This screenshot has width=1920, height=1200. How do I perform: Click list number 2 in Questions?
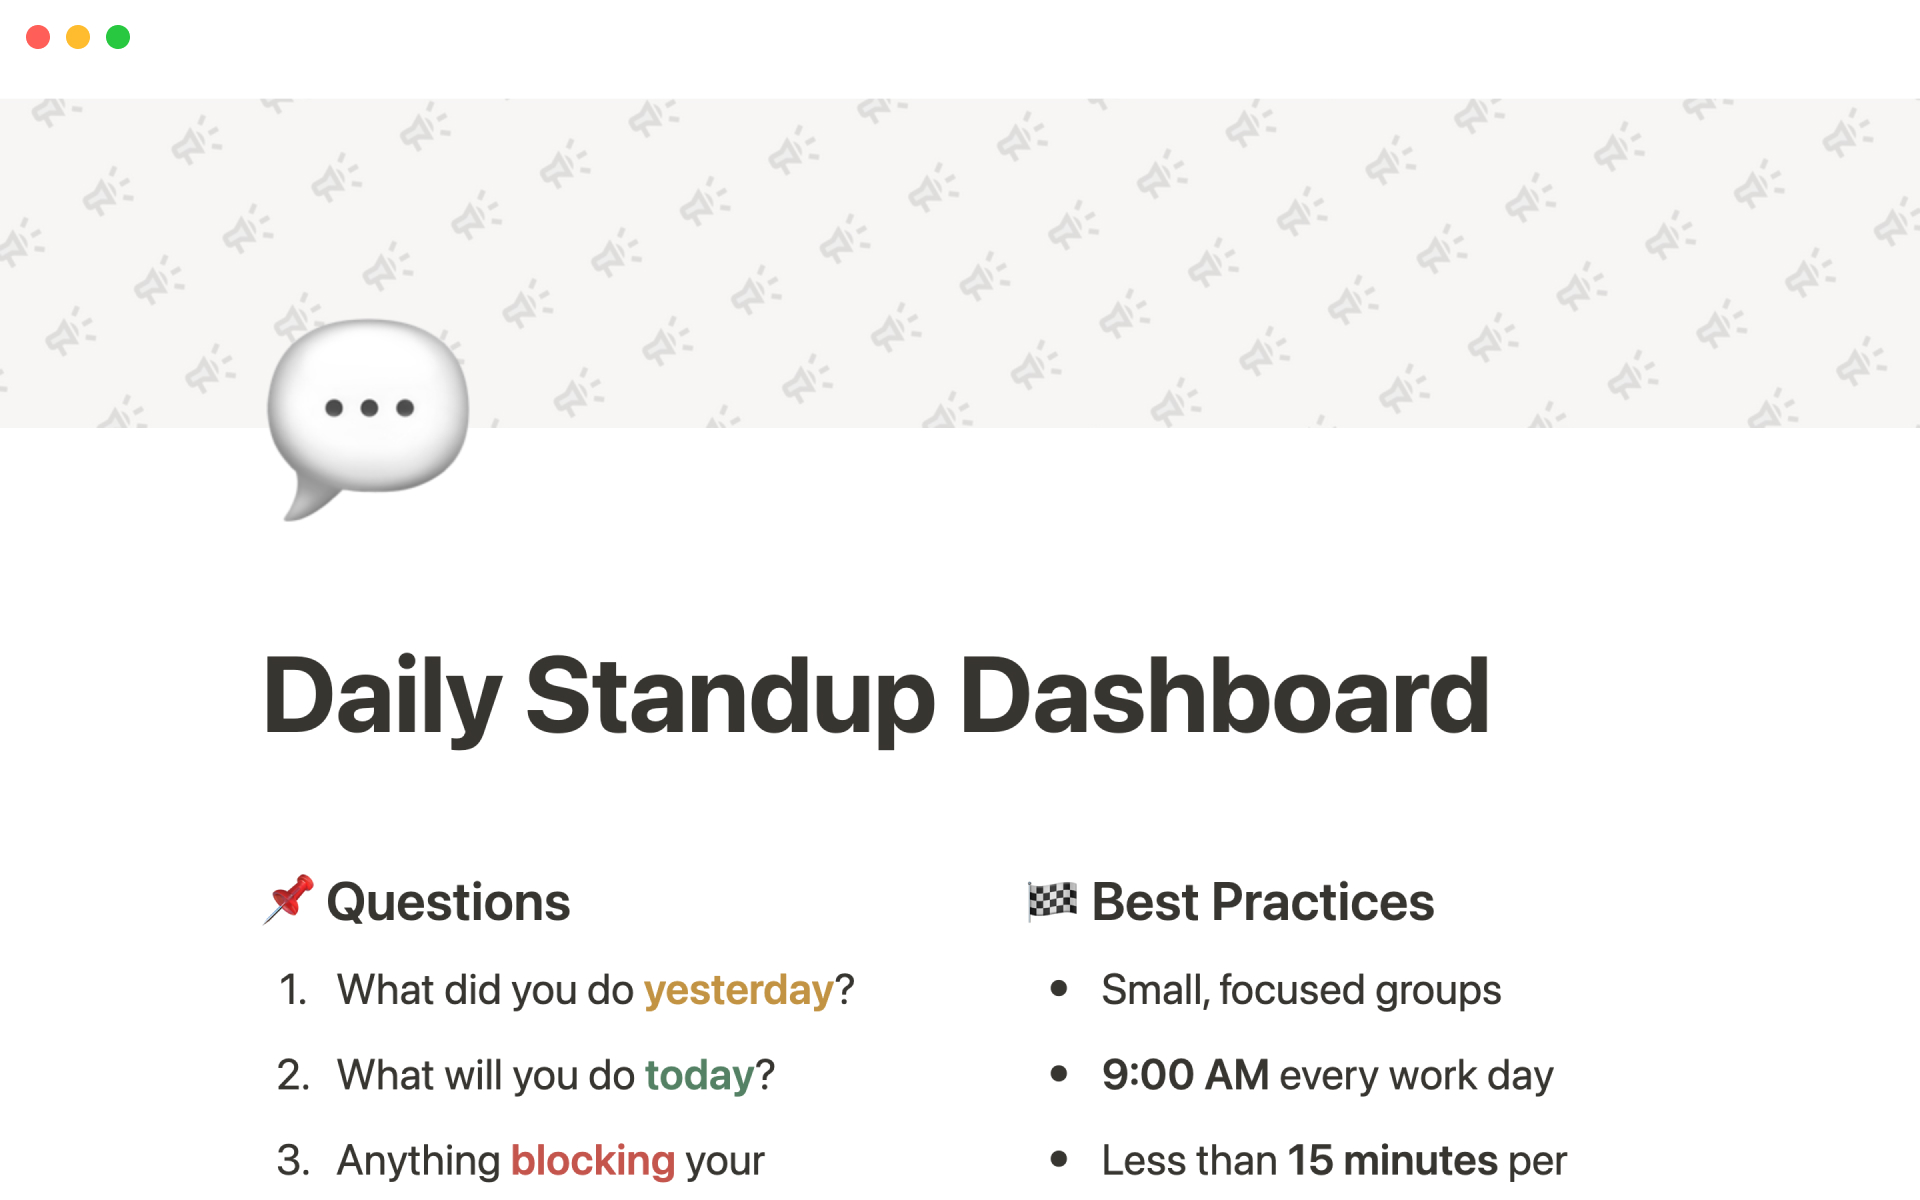292,1075
